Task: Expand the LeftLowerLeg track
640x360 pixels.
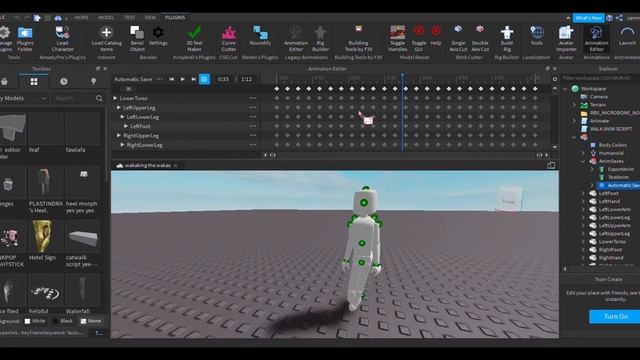Action: pos(122,117)
